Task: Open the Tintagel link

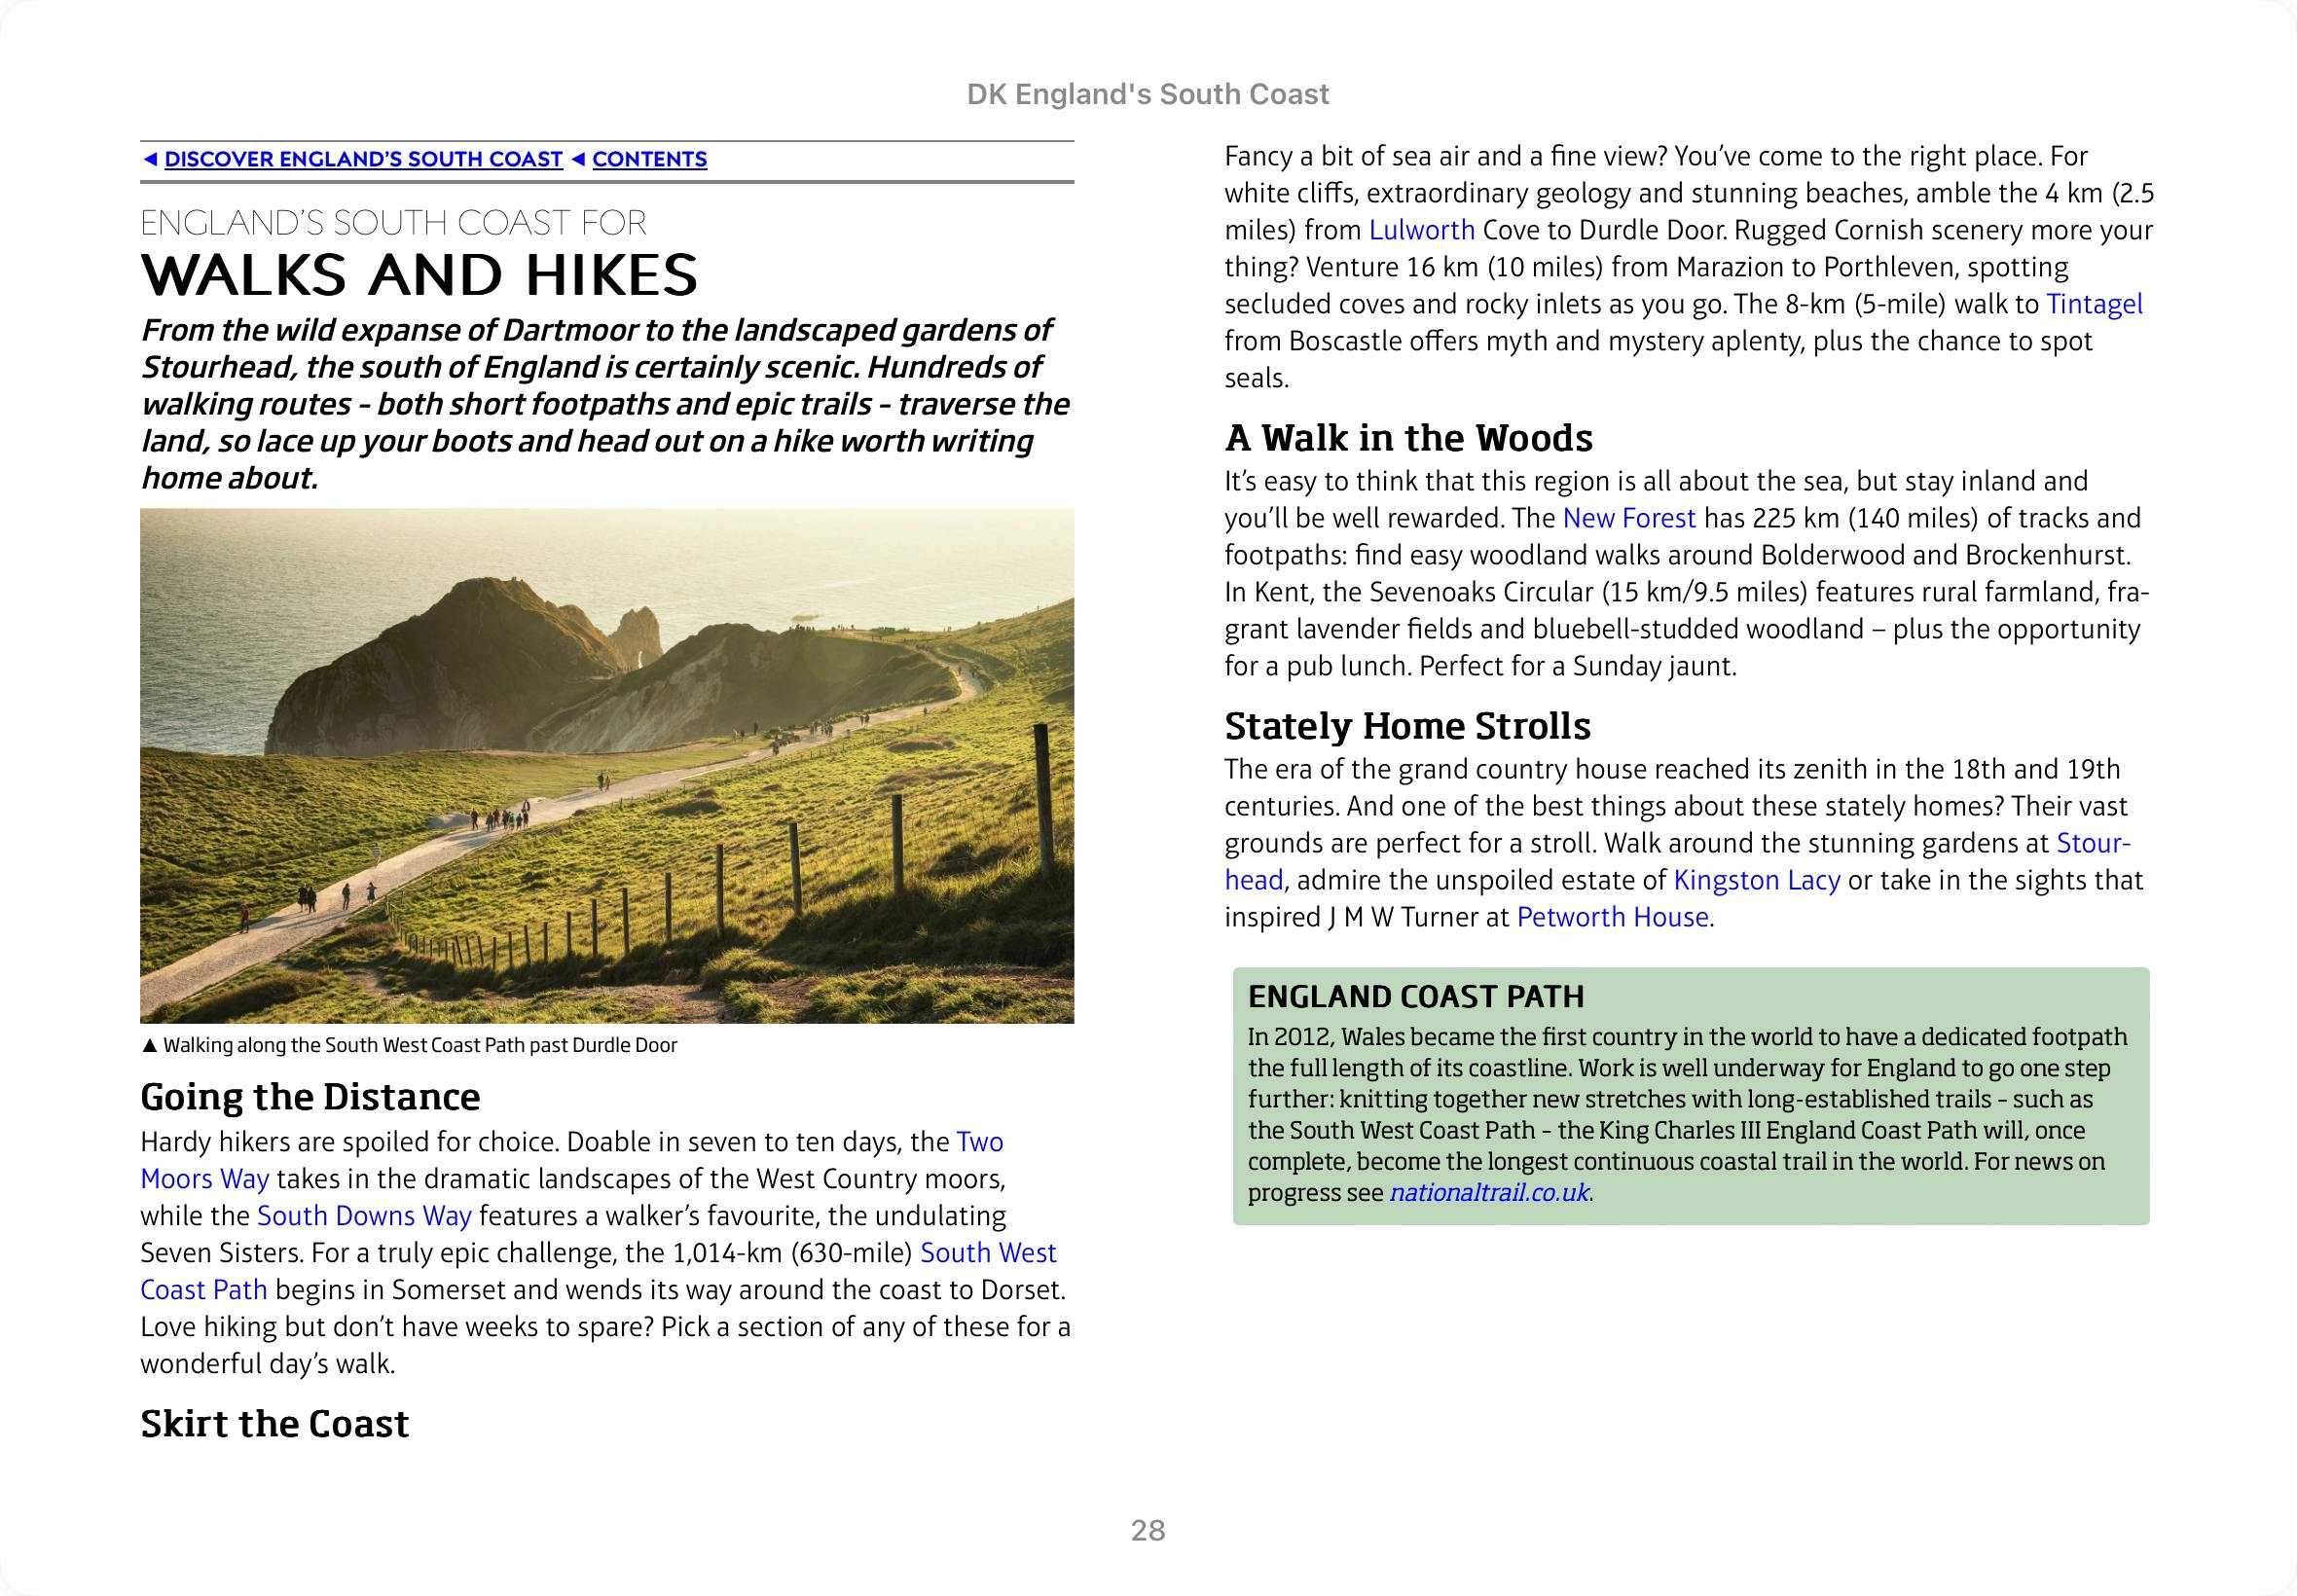Action: [2094, 304]
